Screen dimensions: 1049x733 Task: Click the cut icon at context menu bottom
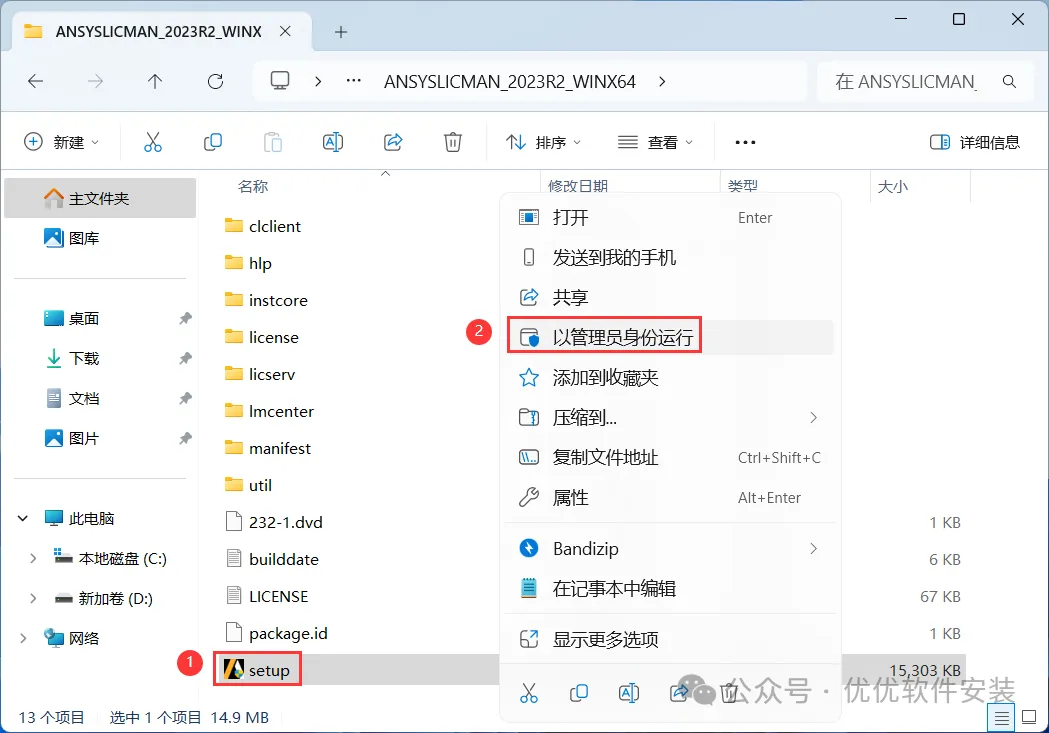(x=529, y=693)
